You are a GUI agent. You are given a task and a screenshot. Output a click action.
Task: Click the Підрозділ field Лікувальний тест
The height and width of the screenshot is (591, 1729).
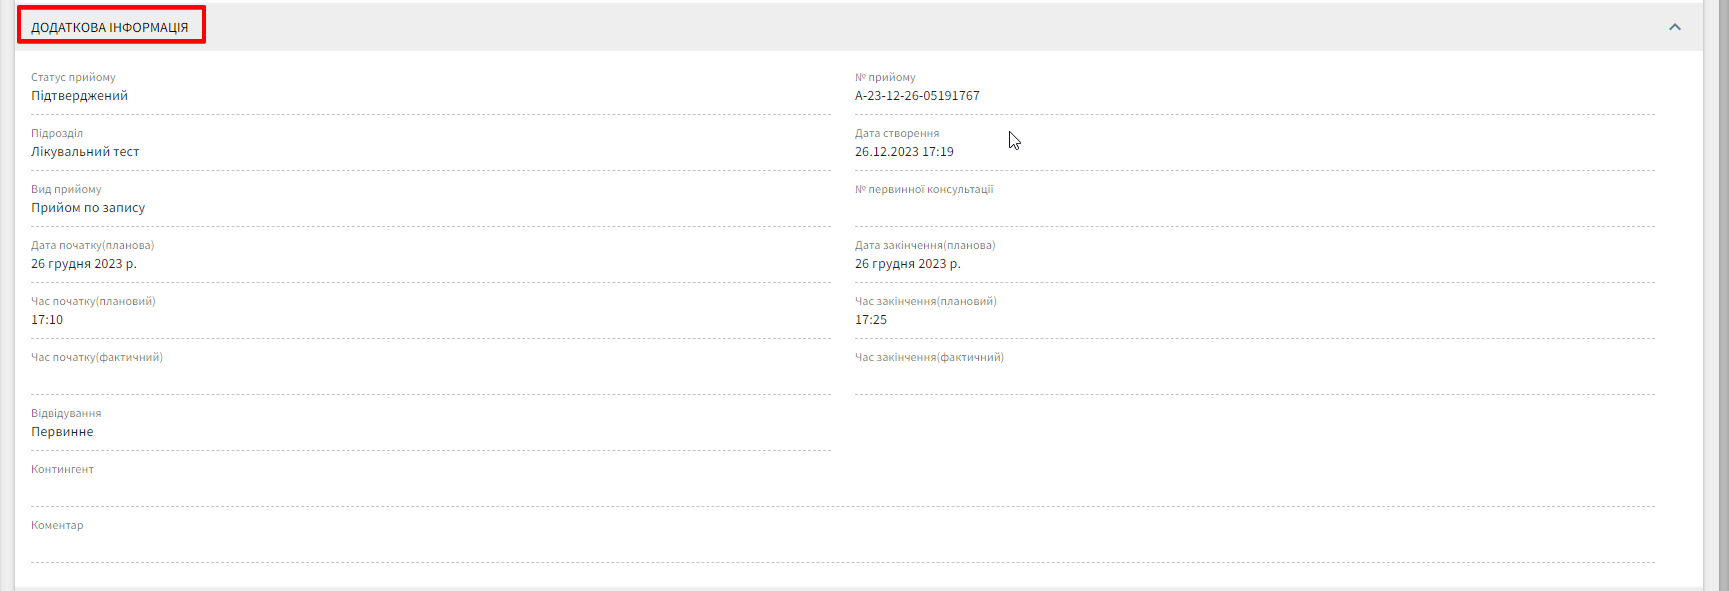pos(85,152)
